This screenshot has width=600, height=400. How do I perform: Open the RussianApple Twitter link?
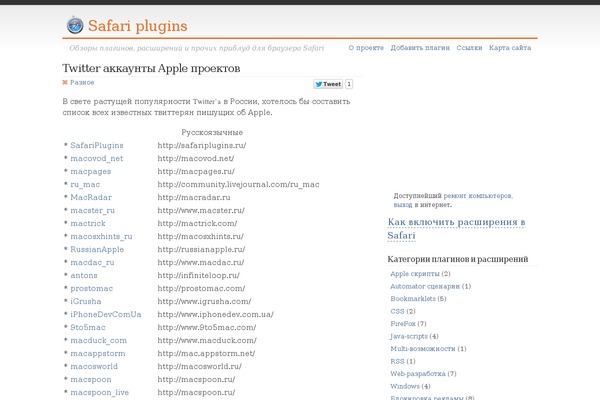coord(97,250)
